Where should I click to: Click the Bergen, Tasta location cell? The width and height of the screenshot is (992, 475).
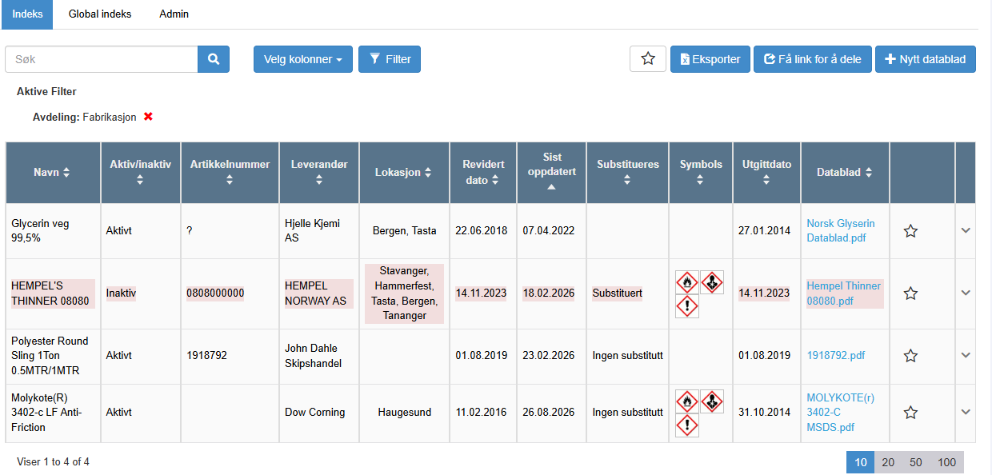click(404, 231)
